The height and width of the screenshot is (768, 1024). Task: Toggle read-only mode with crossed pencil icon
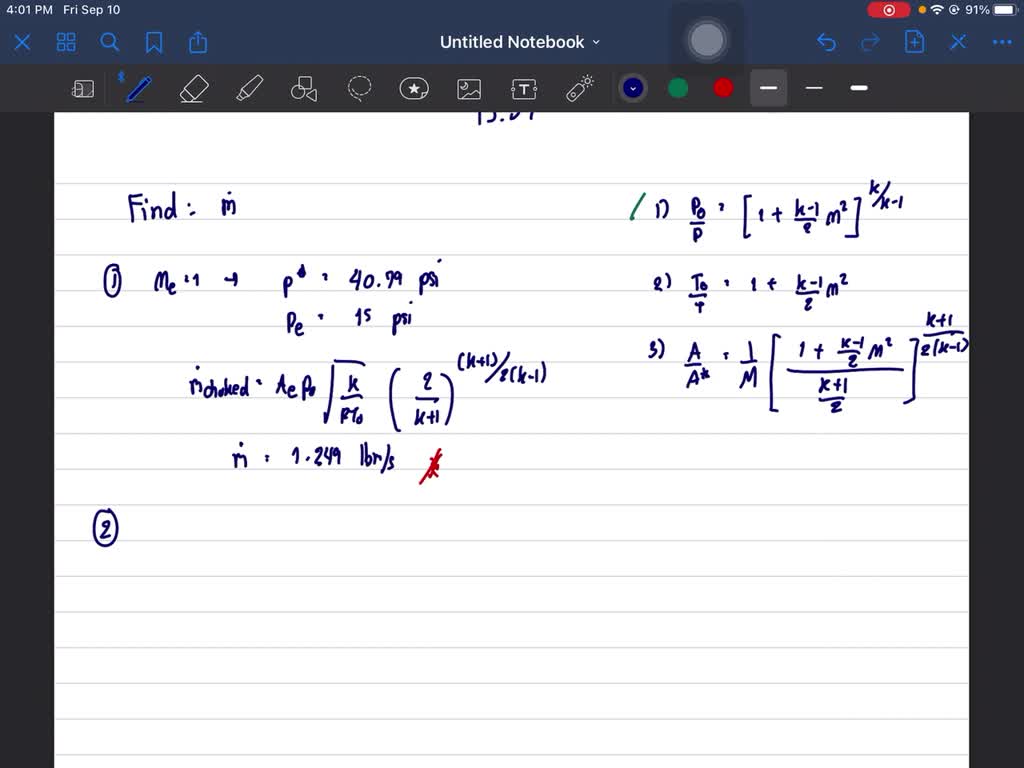coord(958,42)
